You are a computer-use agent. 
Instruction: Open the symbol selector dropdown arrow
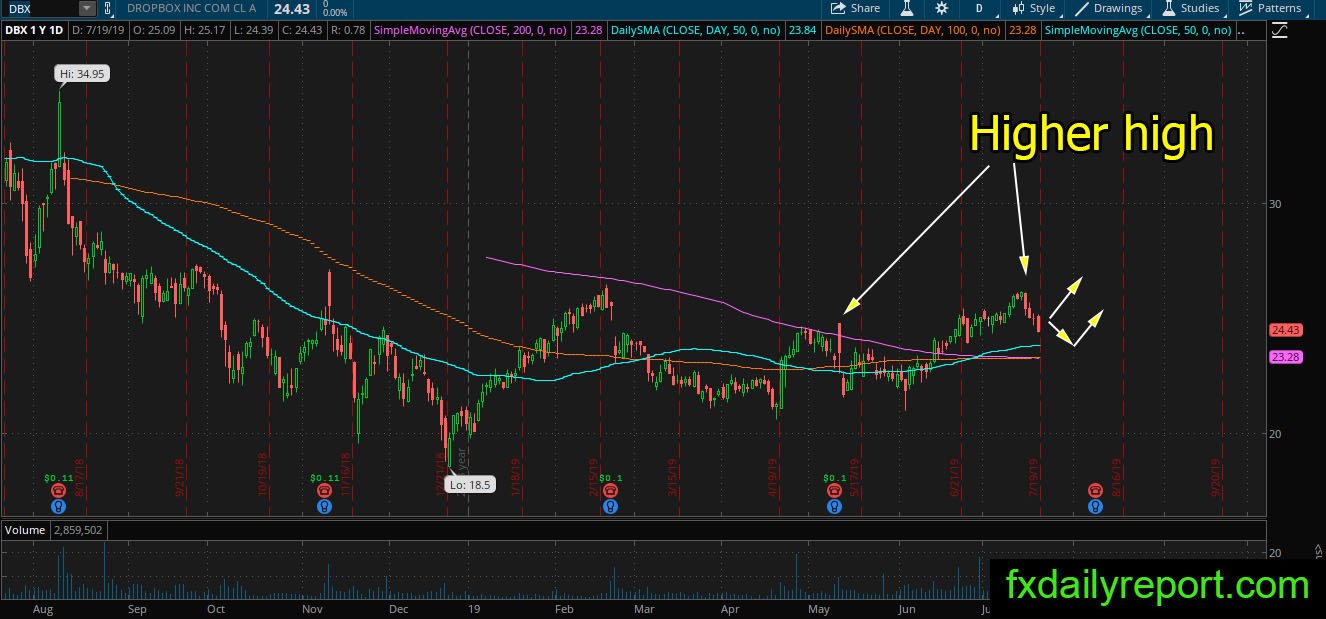click(87, 8)
